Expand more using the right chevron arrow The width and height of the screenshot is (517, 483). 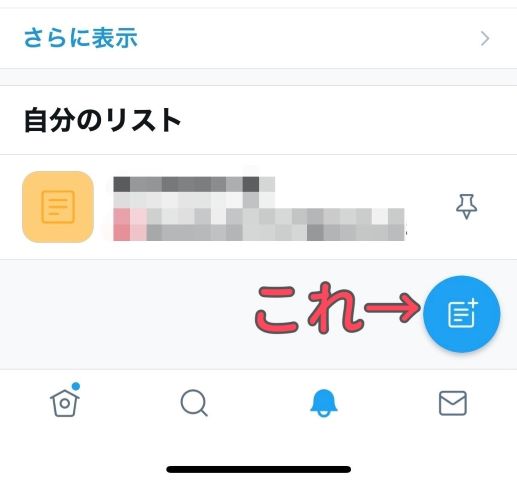tap(485, 39)
